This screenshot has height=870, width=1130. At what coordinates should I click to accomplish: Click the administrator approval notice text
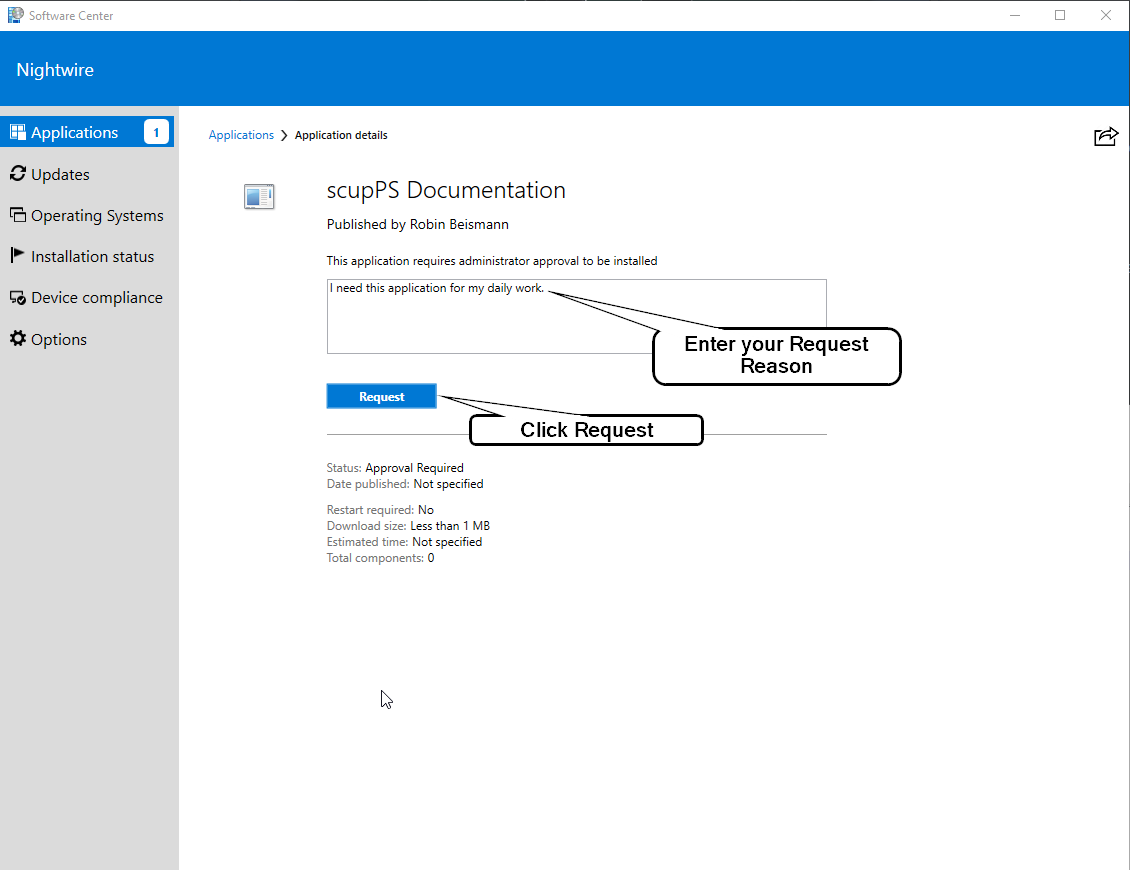(491, 261)
